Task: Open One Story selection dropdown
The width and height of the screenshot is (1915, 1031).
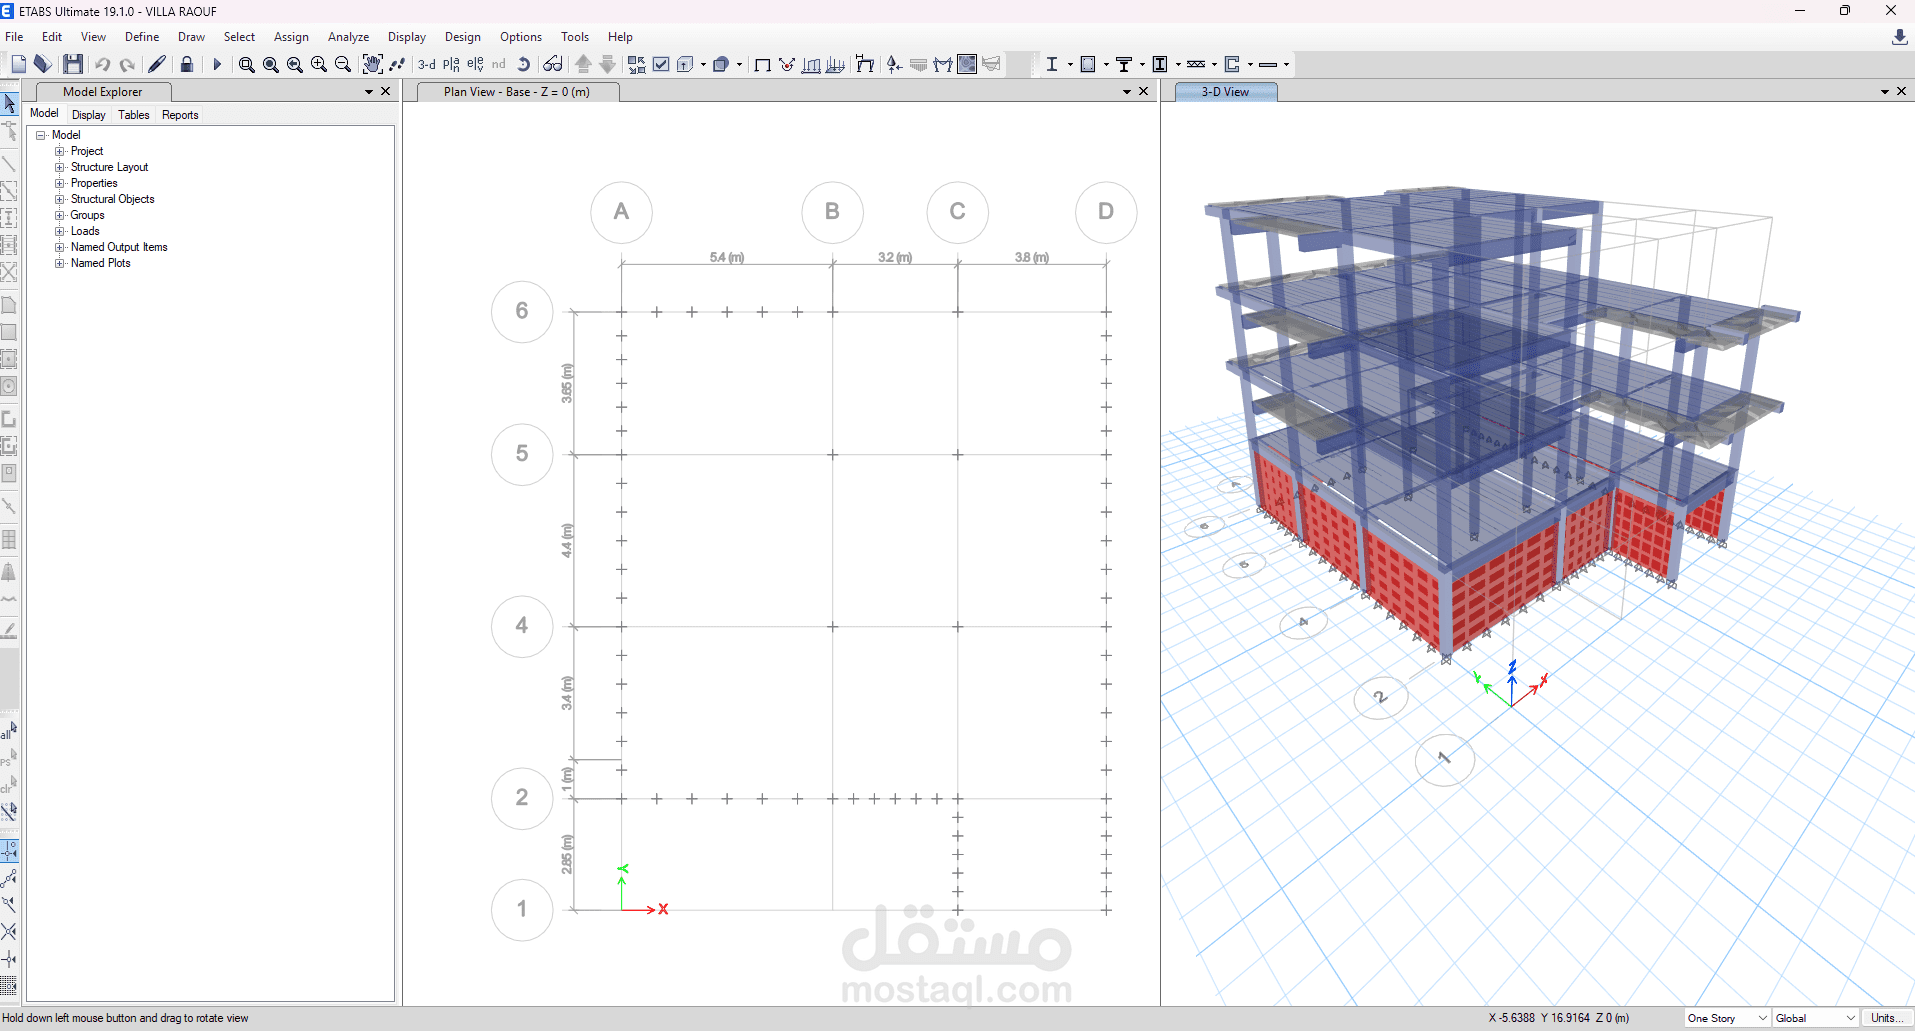Action: pyautogui.click(x=1727, y=1018)
